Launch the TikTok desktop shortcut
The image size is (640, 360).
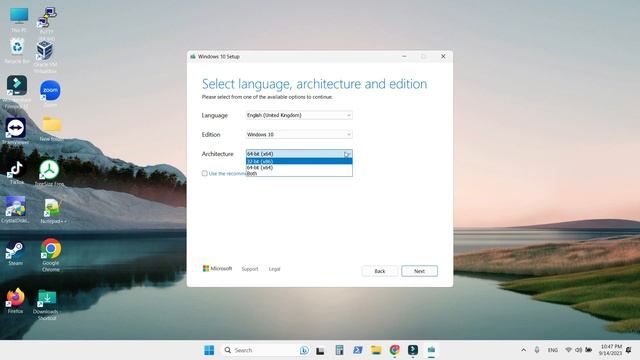(x=17, y=171)
